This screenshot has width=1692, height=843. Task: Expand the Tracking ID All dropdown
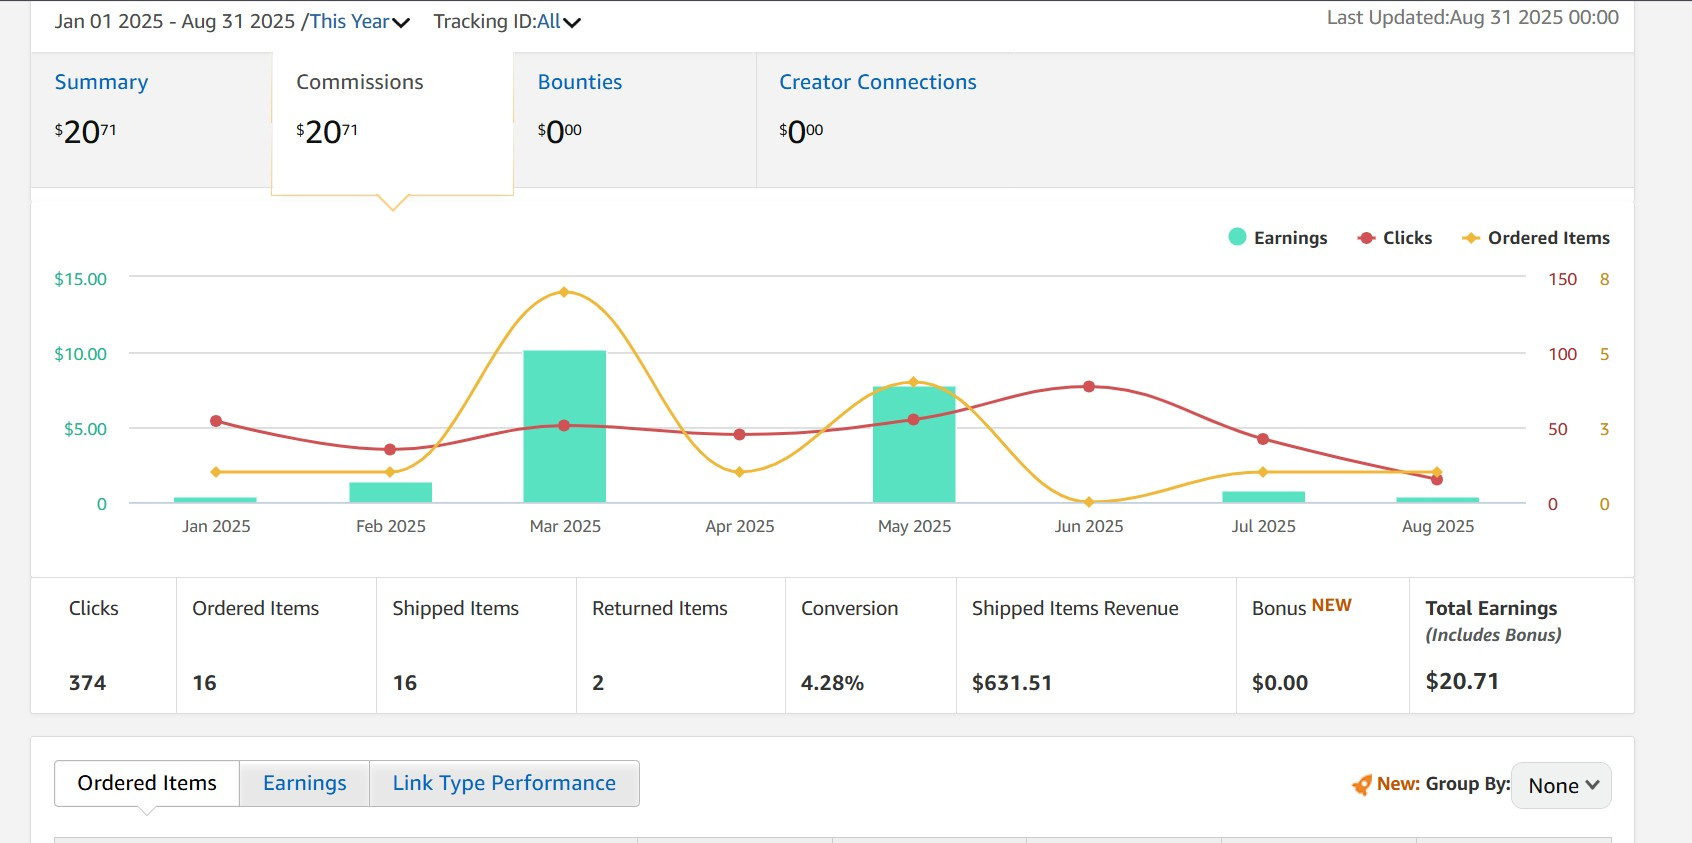pyautogui.click(x=558, y=22)
